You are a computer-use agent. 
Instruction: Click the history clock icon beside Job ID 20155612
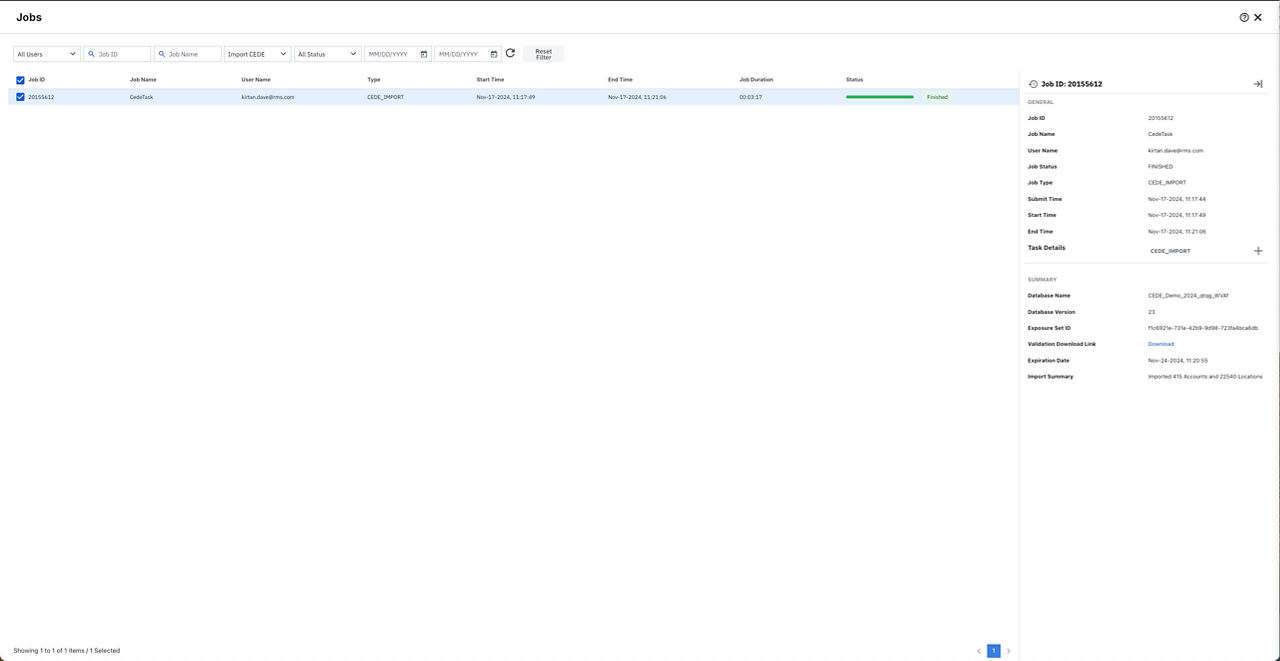coord(1031,83)
